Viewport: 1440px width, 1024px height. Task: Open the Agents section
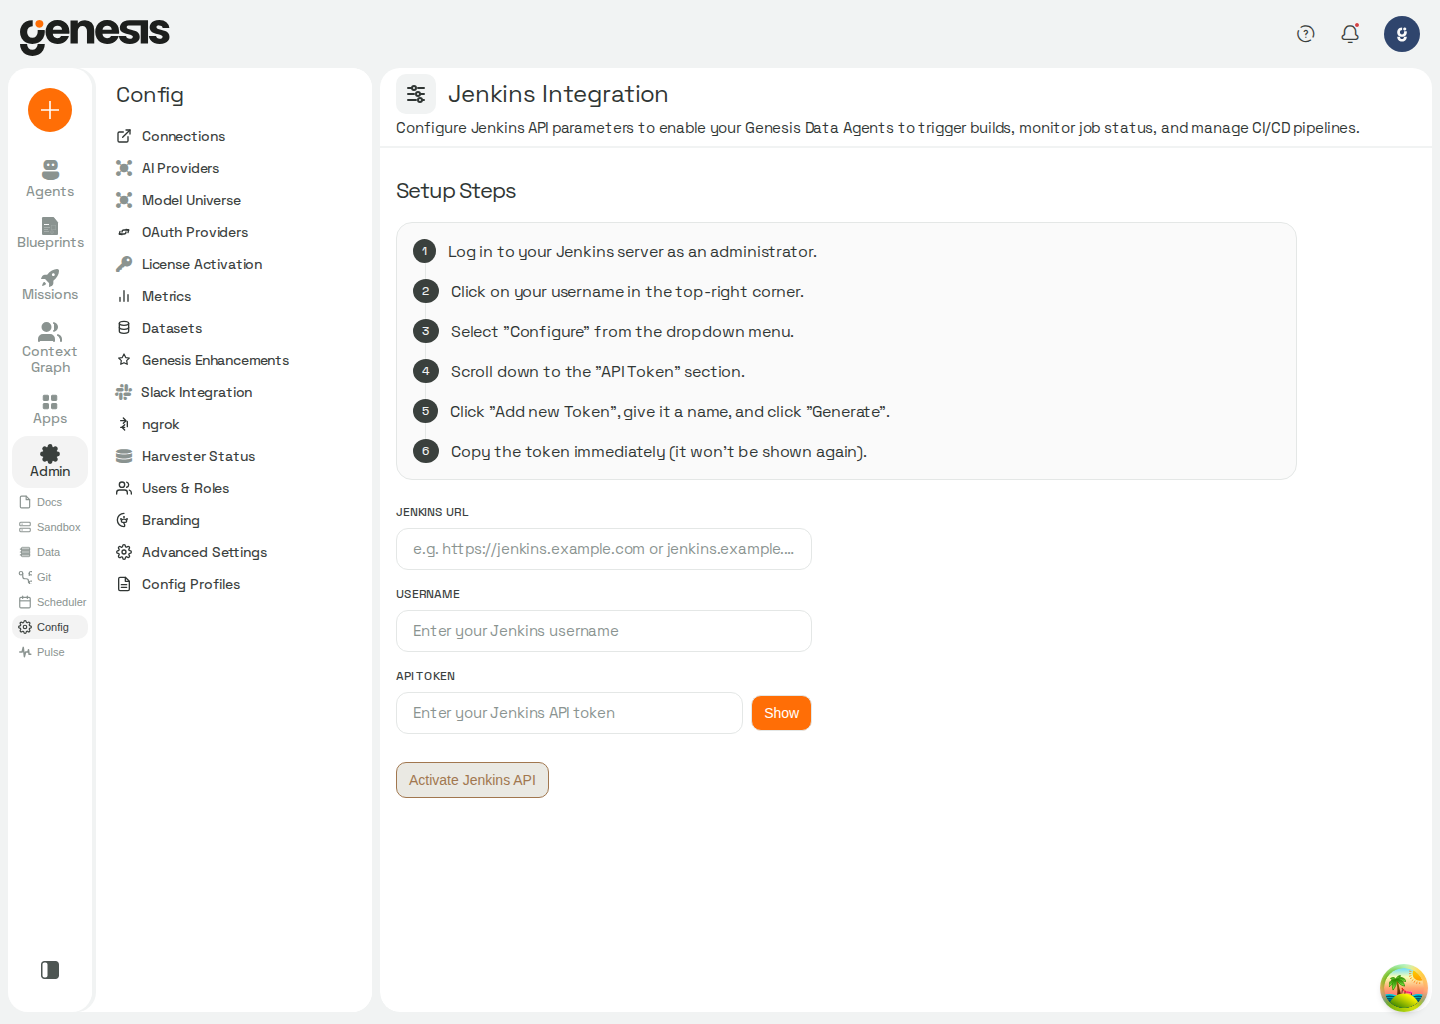[50, 179]
